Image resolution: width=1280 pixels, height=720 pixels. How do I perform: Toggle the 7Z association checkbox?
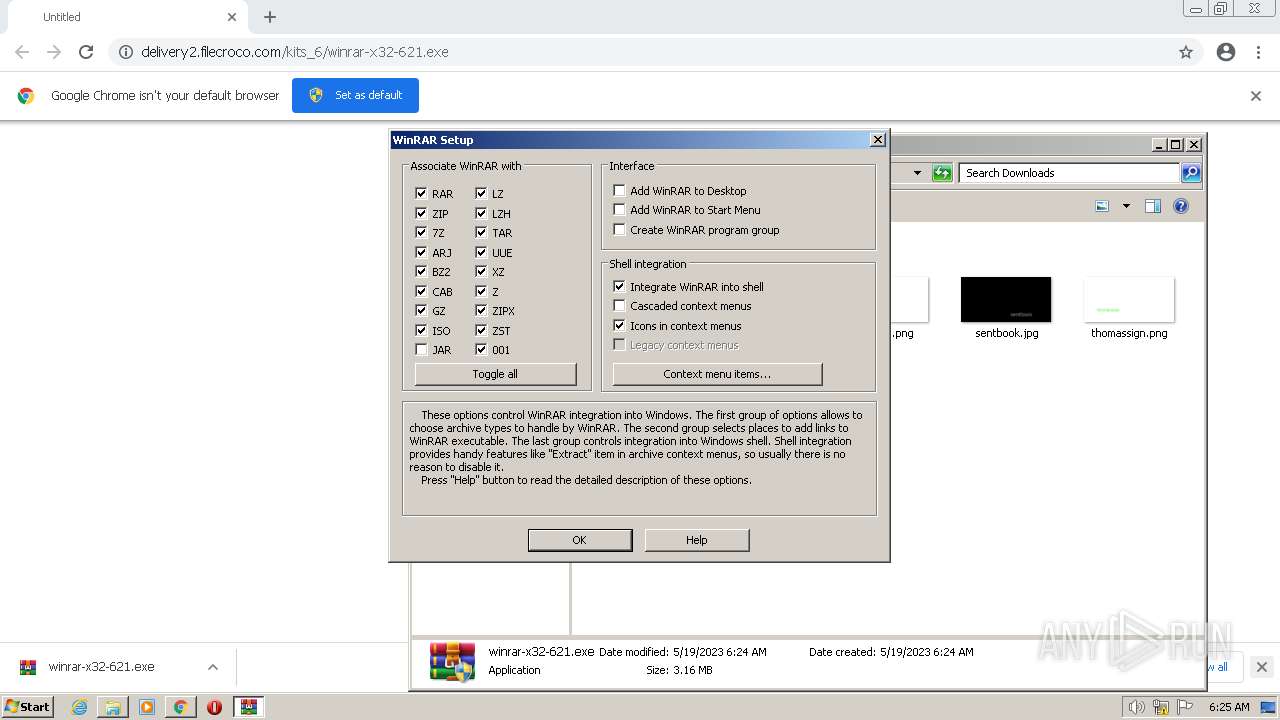tap(421, 233)
